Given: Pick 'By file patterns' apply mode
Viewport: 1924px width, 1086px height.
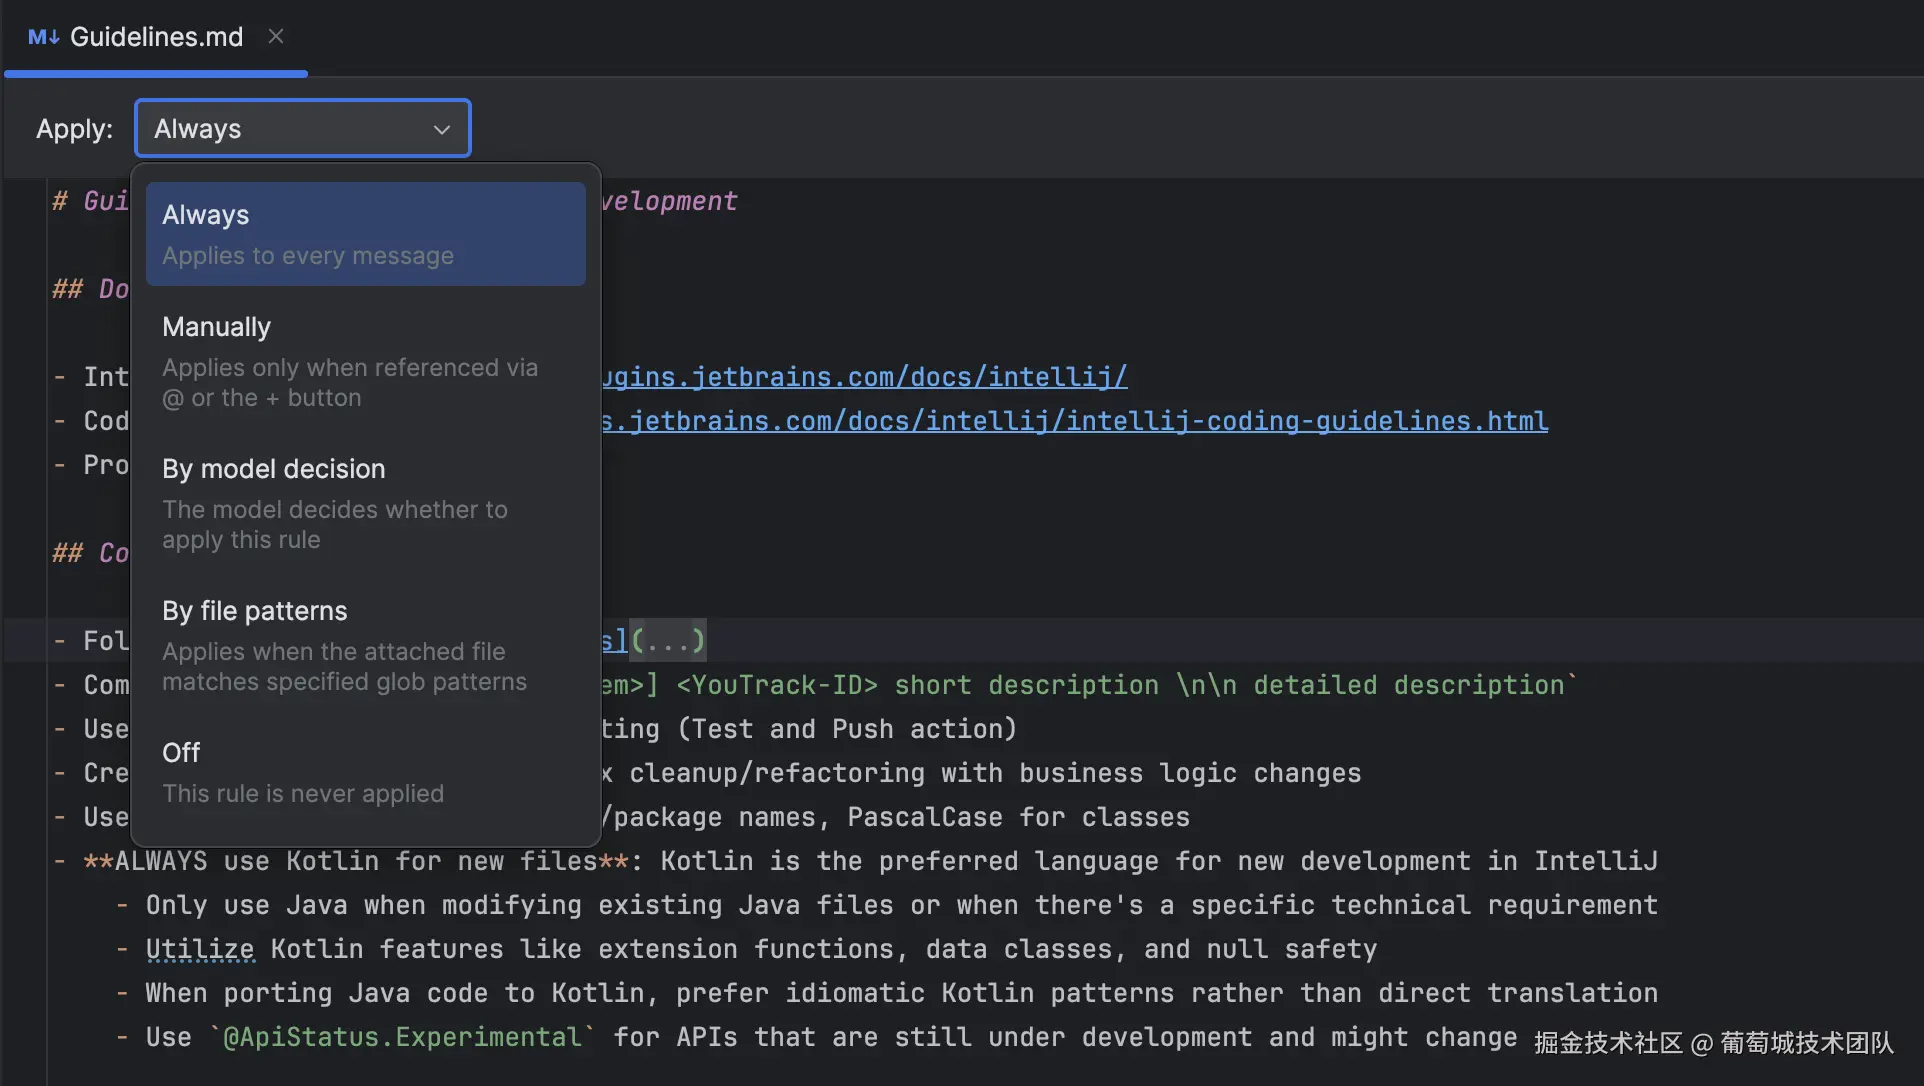Looking at the screenshot, I should click(x=365, y=645).
